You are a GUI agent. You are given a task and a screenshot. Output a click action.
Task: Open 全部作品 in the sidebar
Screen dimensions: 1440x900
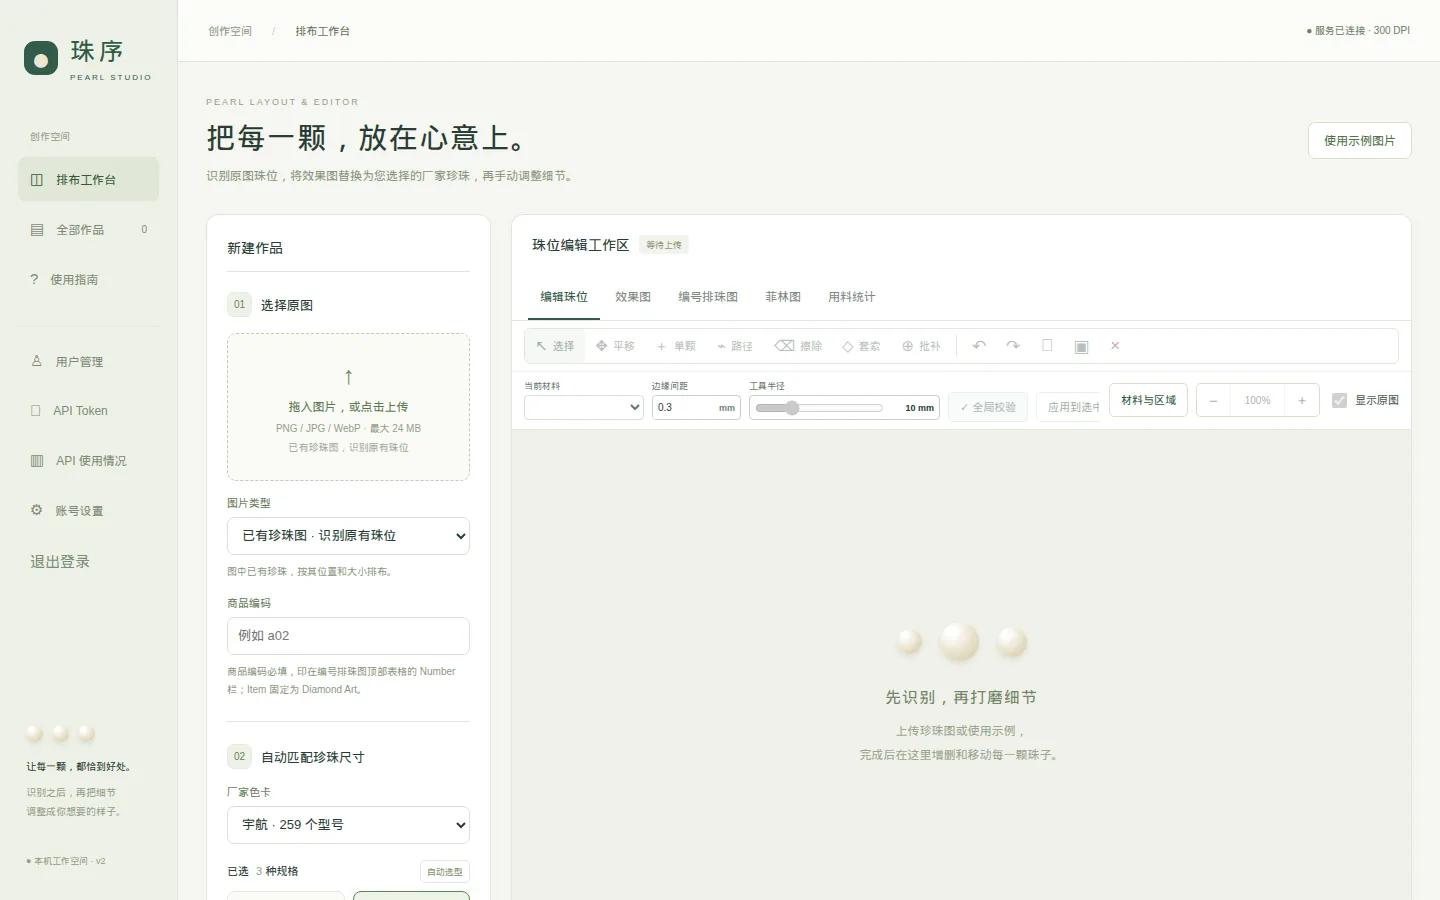coord(88,229)
